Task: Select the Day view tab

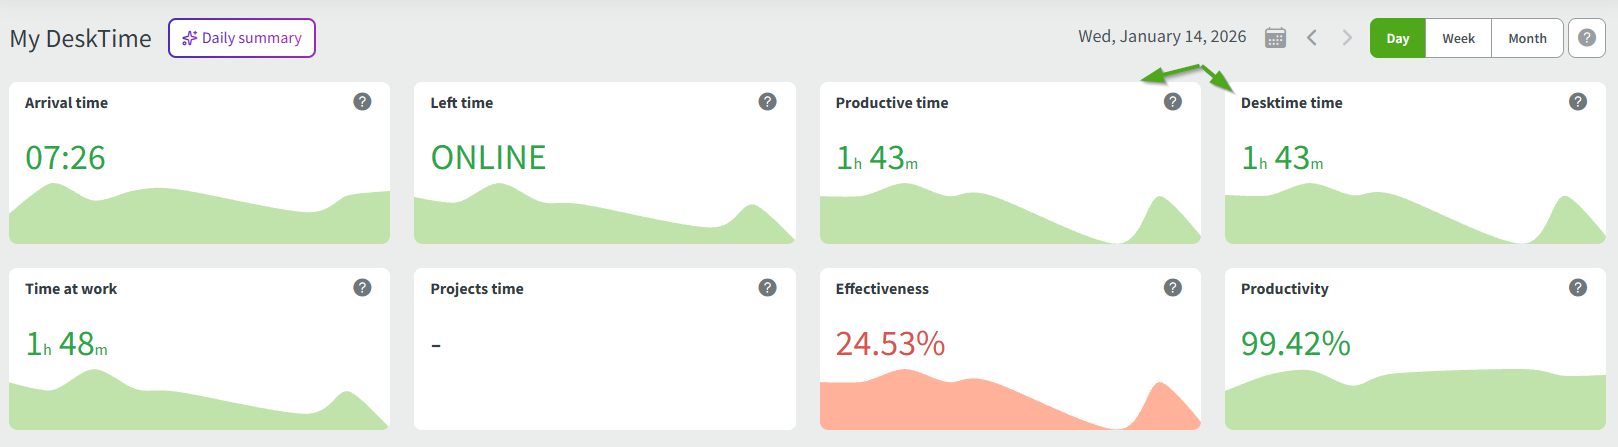Action: (x=1397, y=38)
